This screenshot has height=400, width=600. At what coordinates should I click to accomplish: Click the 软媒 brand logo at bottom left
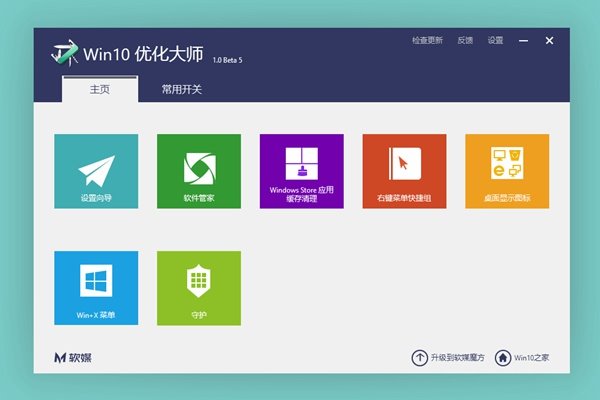click(76, 357)
